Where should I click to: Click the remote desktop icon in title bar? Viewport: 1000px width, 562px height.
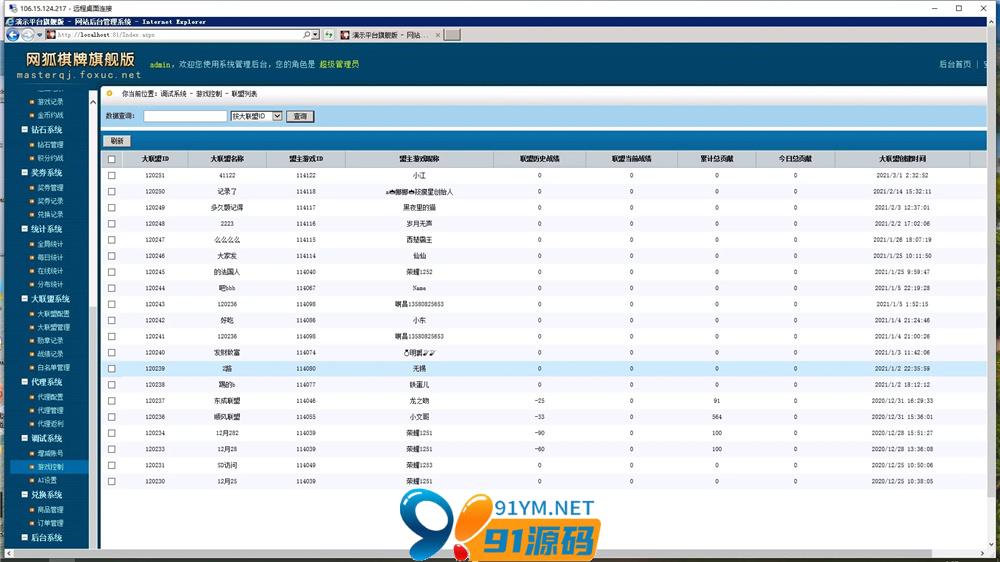coord(12,8)
